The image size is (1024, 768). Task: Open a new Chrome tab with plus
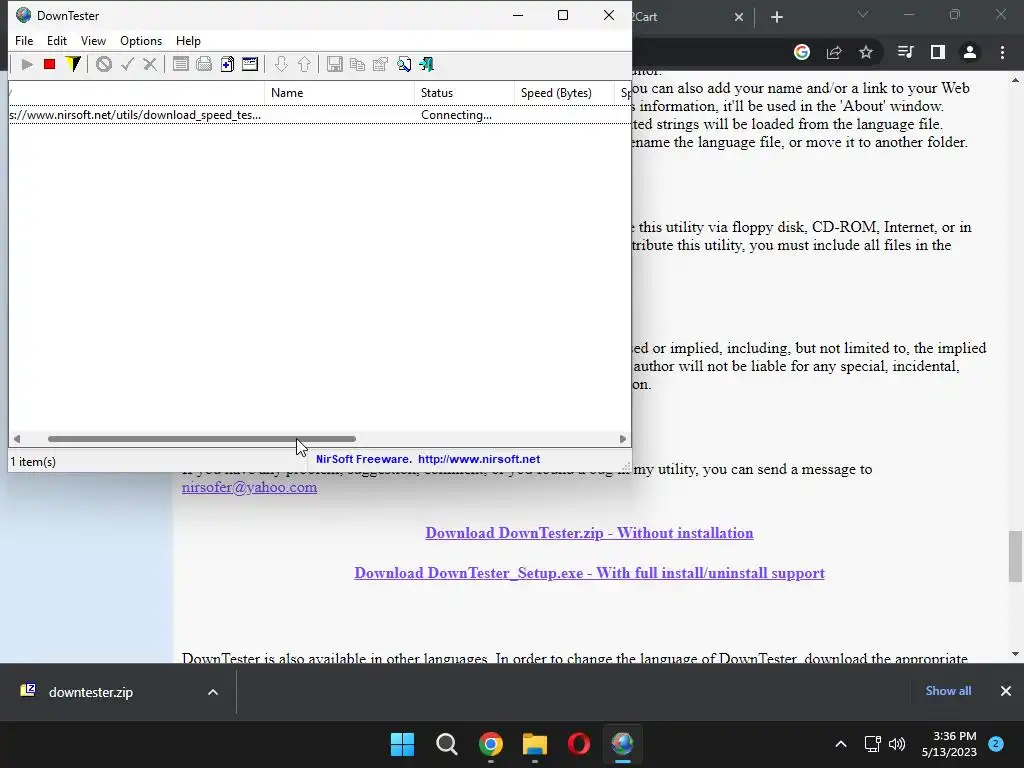(x=776, y=17)
